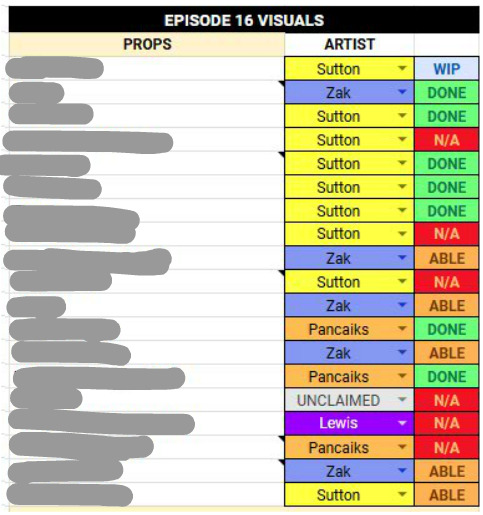Open Sutton dropdown beside the ABLE status
This screenshot has width=483, height=515.
tap(402, 494)
